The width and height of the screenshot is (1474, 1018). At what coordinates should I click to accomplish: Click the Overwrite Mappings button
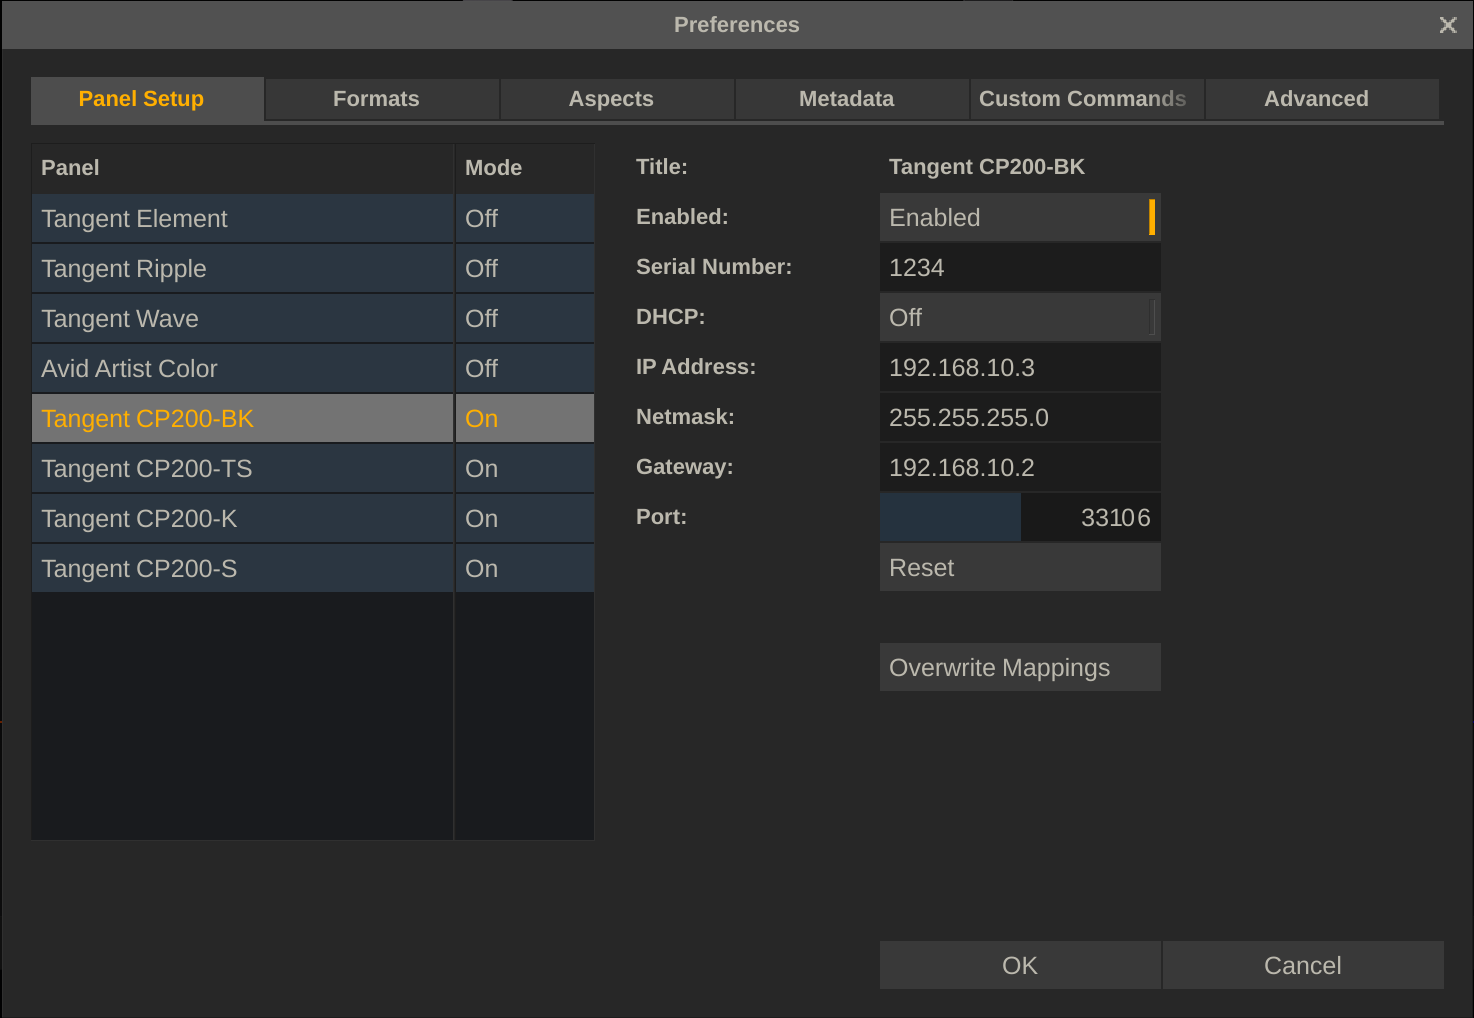(x=1020, y=667)
